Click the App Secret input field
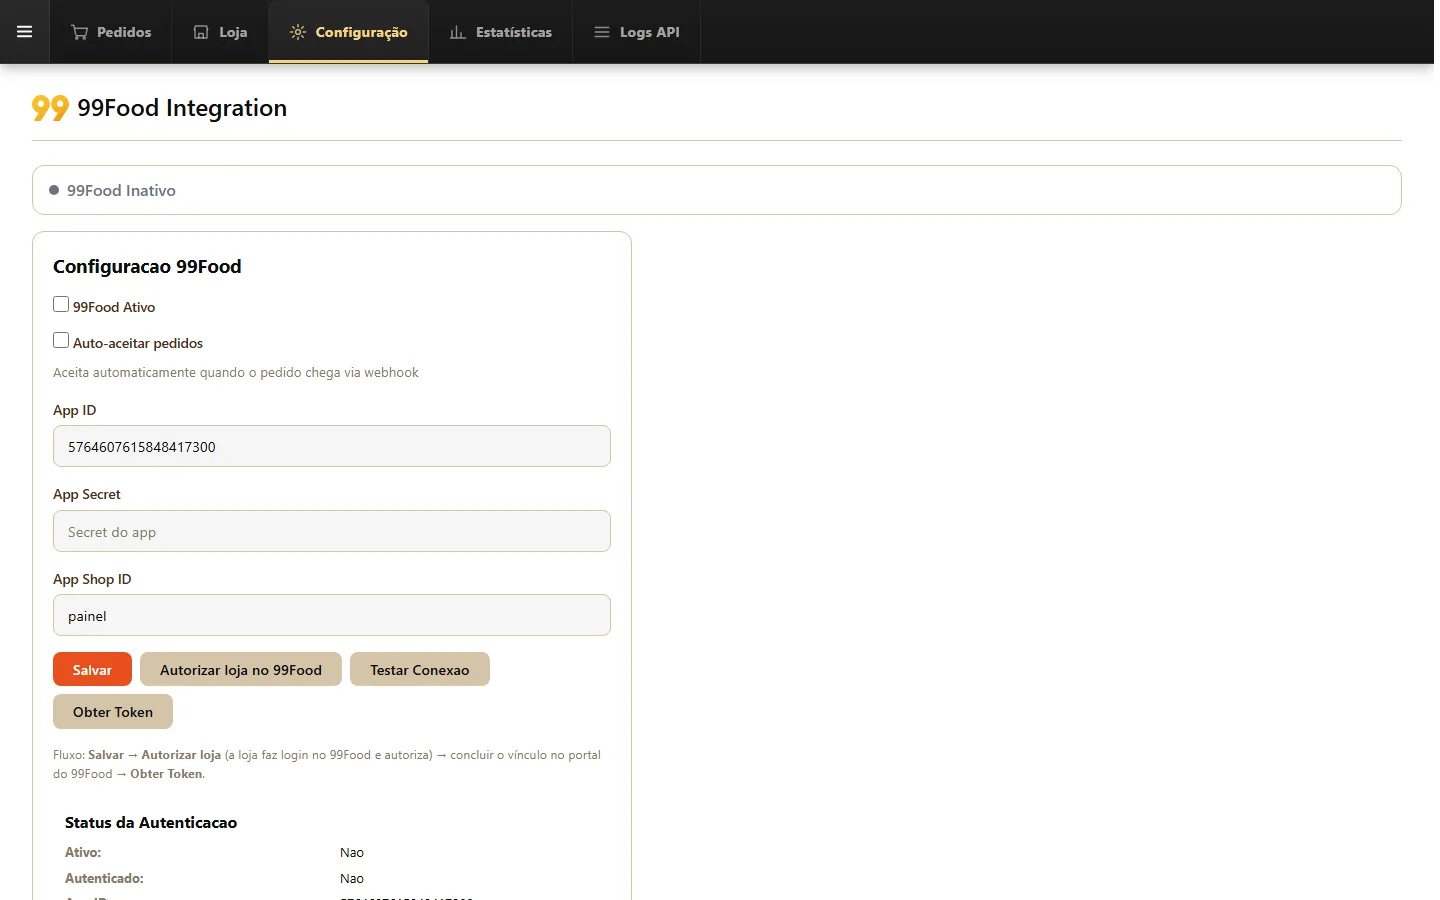This screenshot has height=900, width=1440. (332, 531)
